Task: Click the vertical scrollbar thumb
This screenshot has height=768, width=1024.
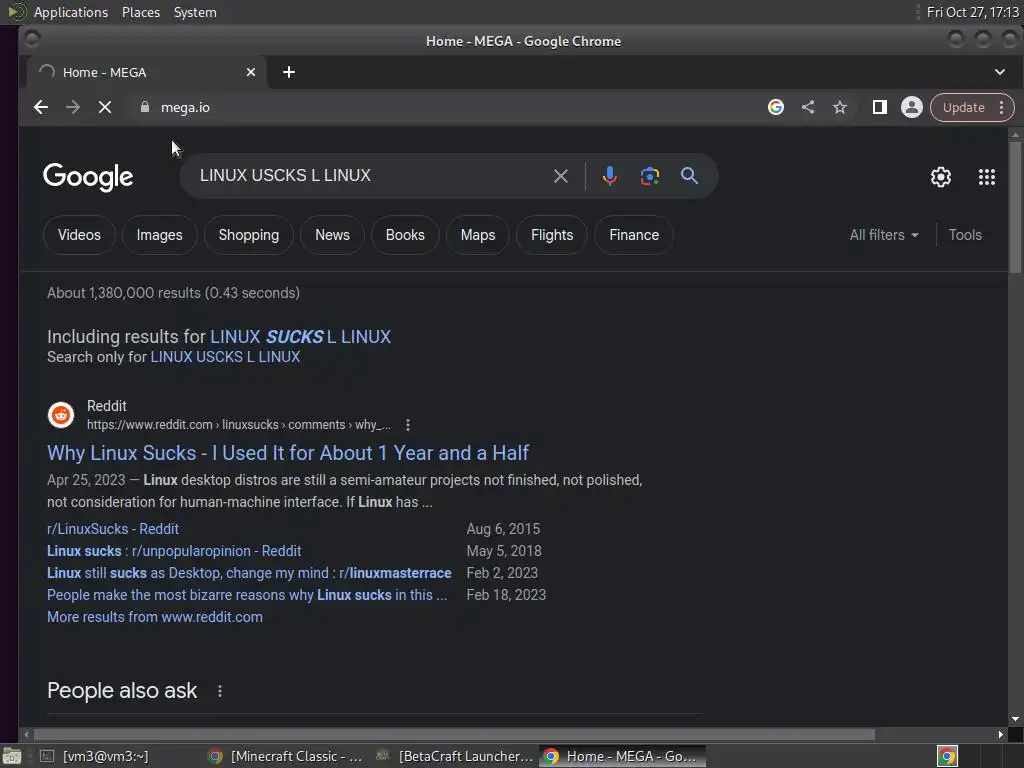Action: tap(1015, 207)
